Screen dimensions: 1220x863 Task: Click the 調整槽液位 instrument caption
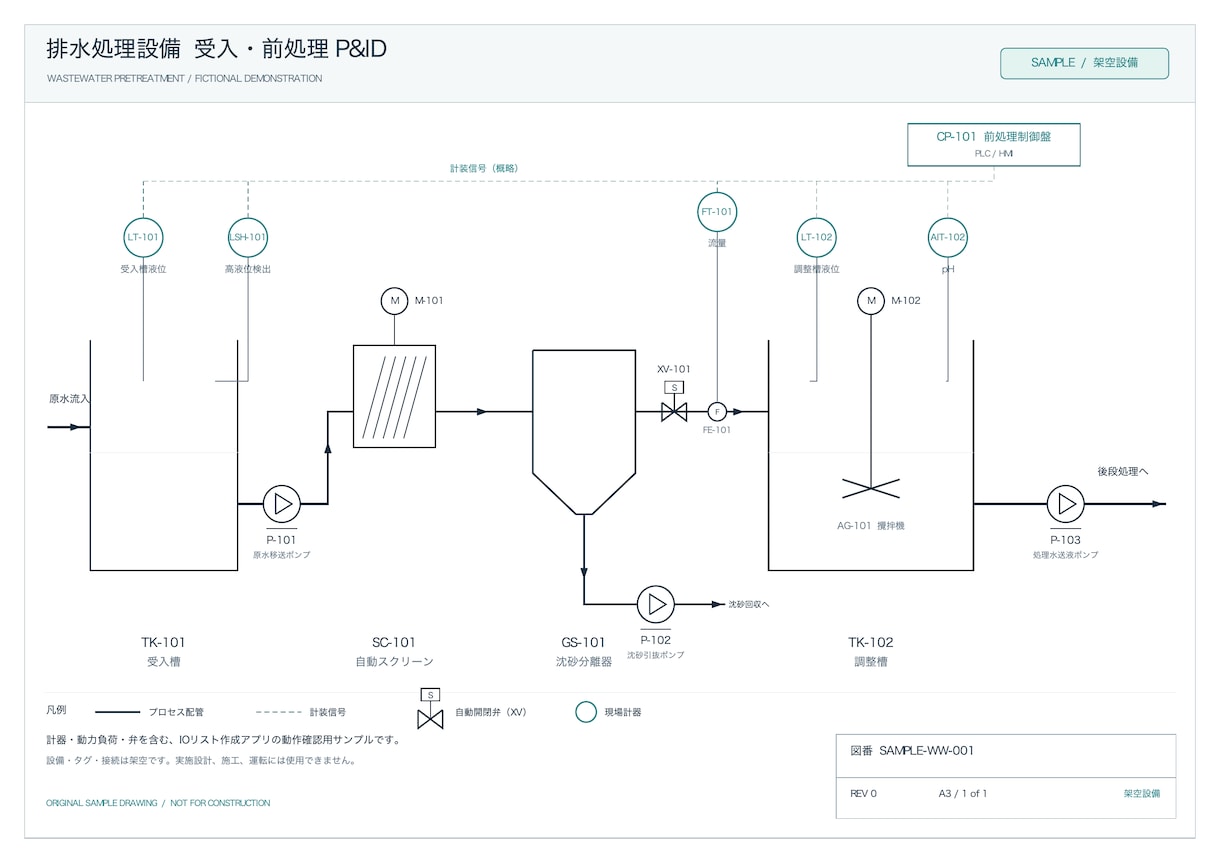[x=817, y=270]
